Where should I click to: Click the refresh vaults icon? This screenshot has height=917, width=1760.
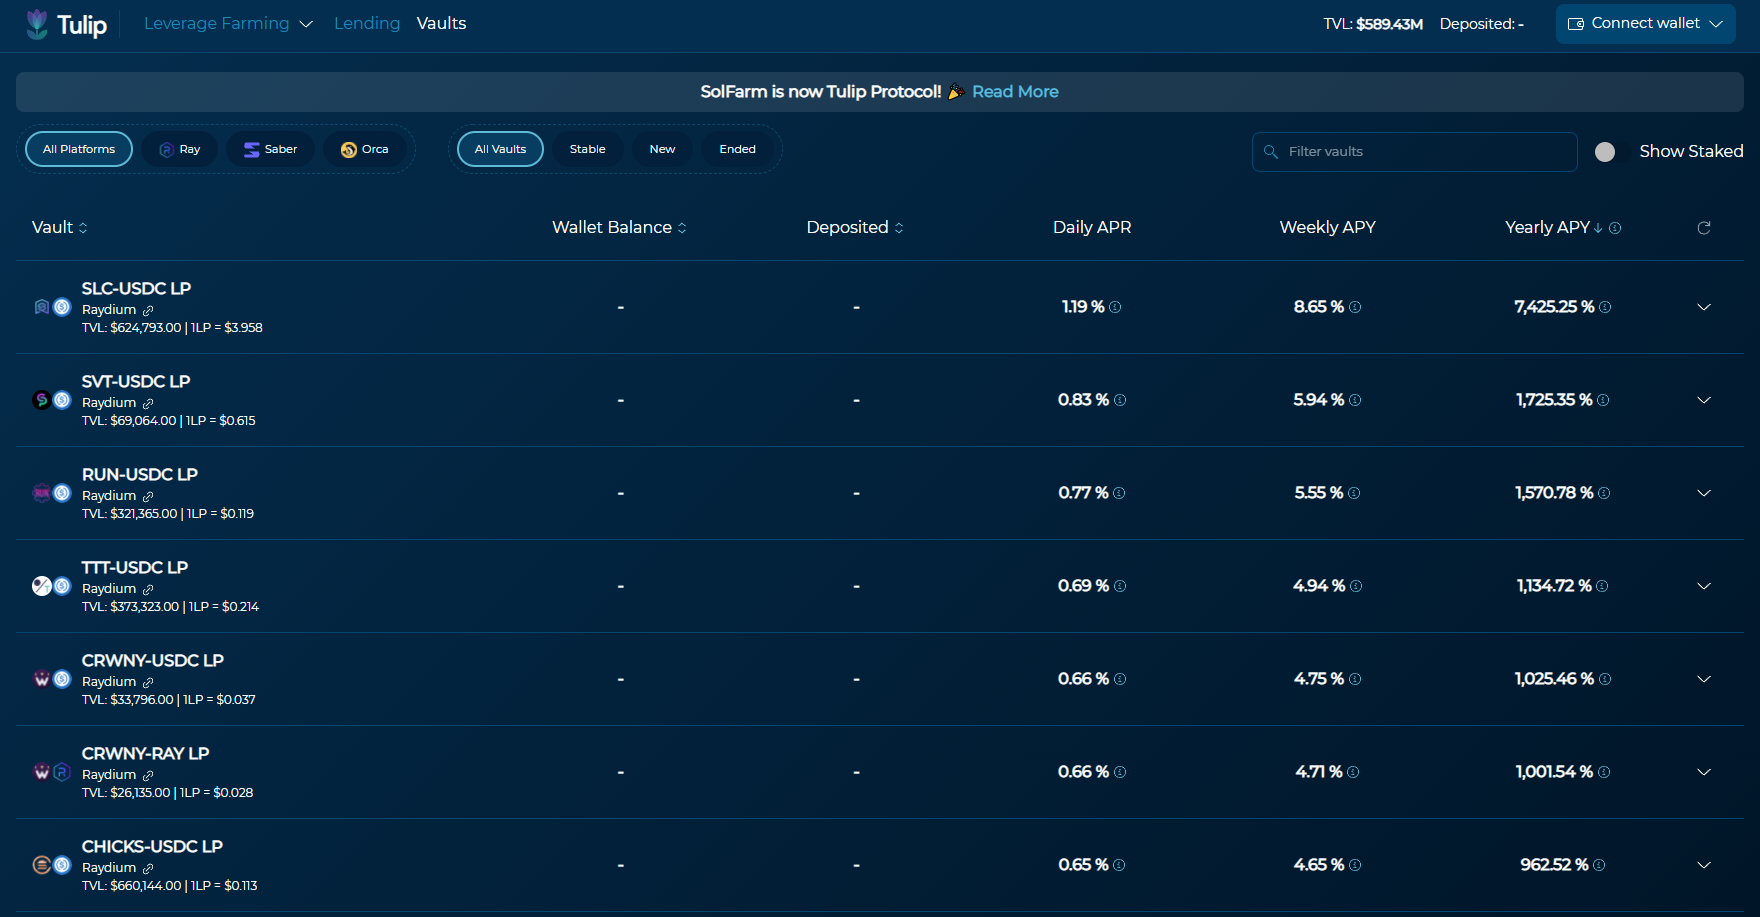click(1704, 228)
